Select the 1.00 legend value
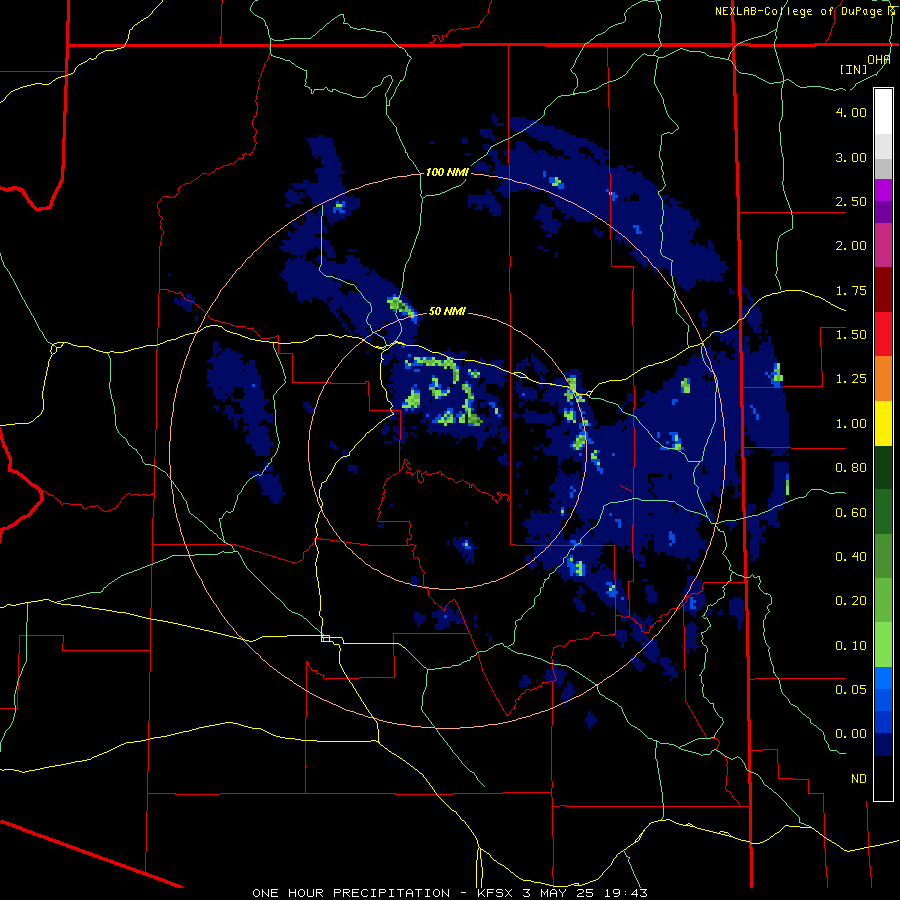This screenshot has height=900, width=900. pyautogui.click(x=851, y=424)
